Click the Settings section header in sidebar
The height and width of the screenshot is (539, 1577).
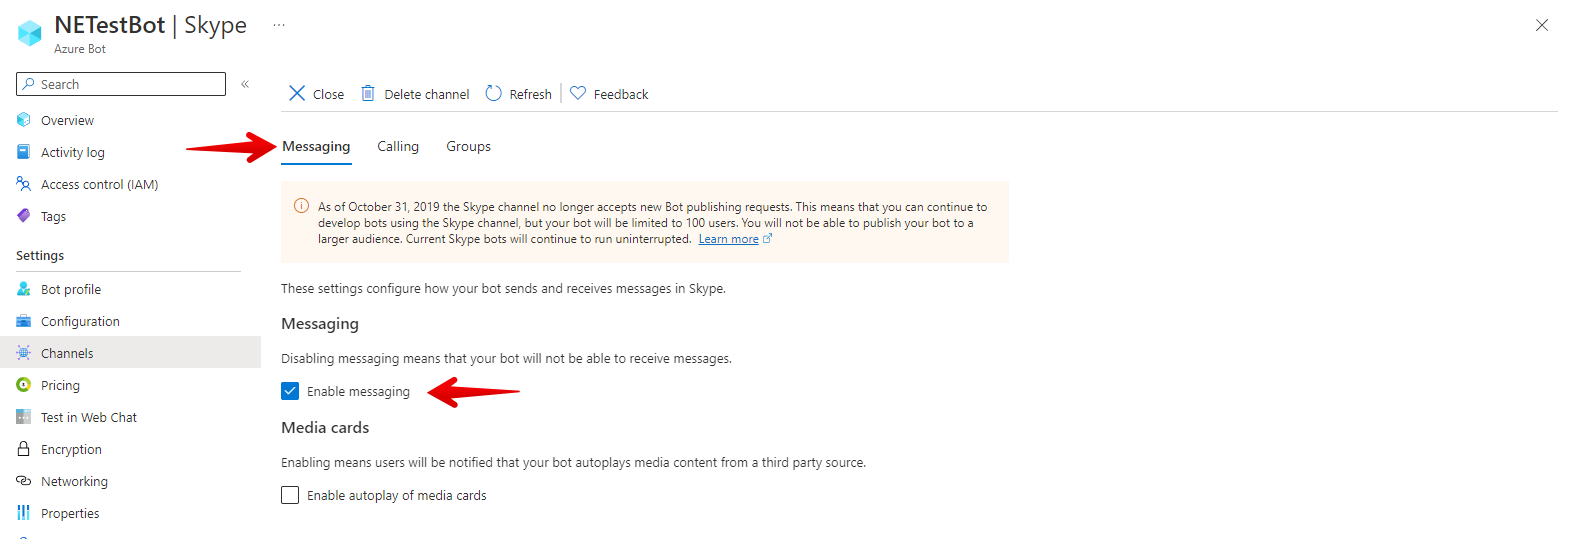[x=40, y=256]
